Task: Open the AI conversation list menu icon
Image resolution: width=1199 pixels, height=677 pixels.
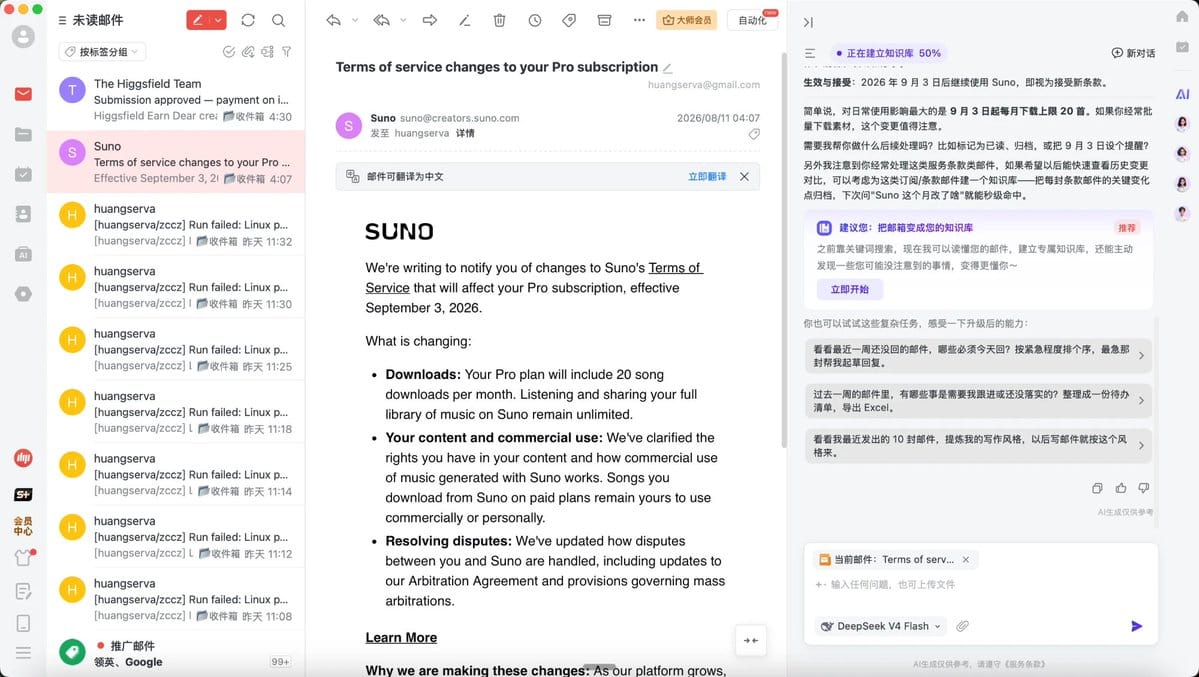Action: click(810, 54)
